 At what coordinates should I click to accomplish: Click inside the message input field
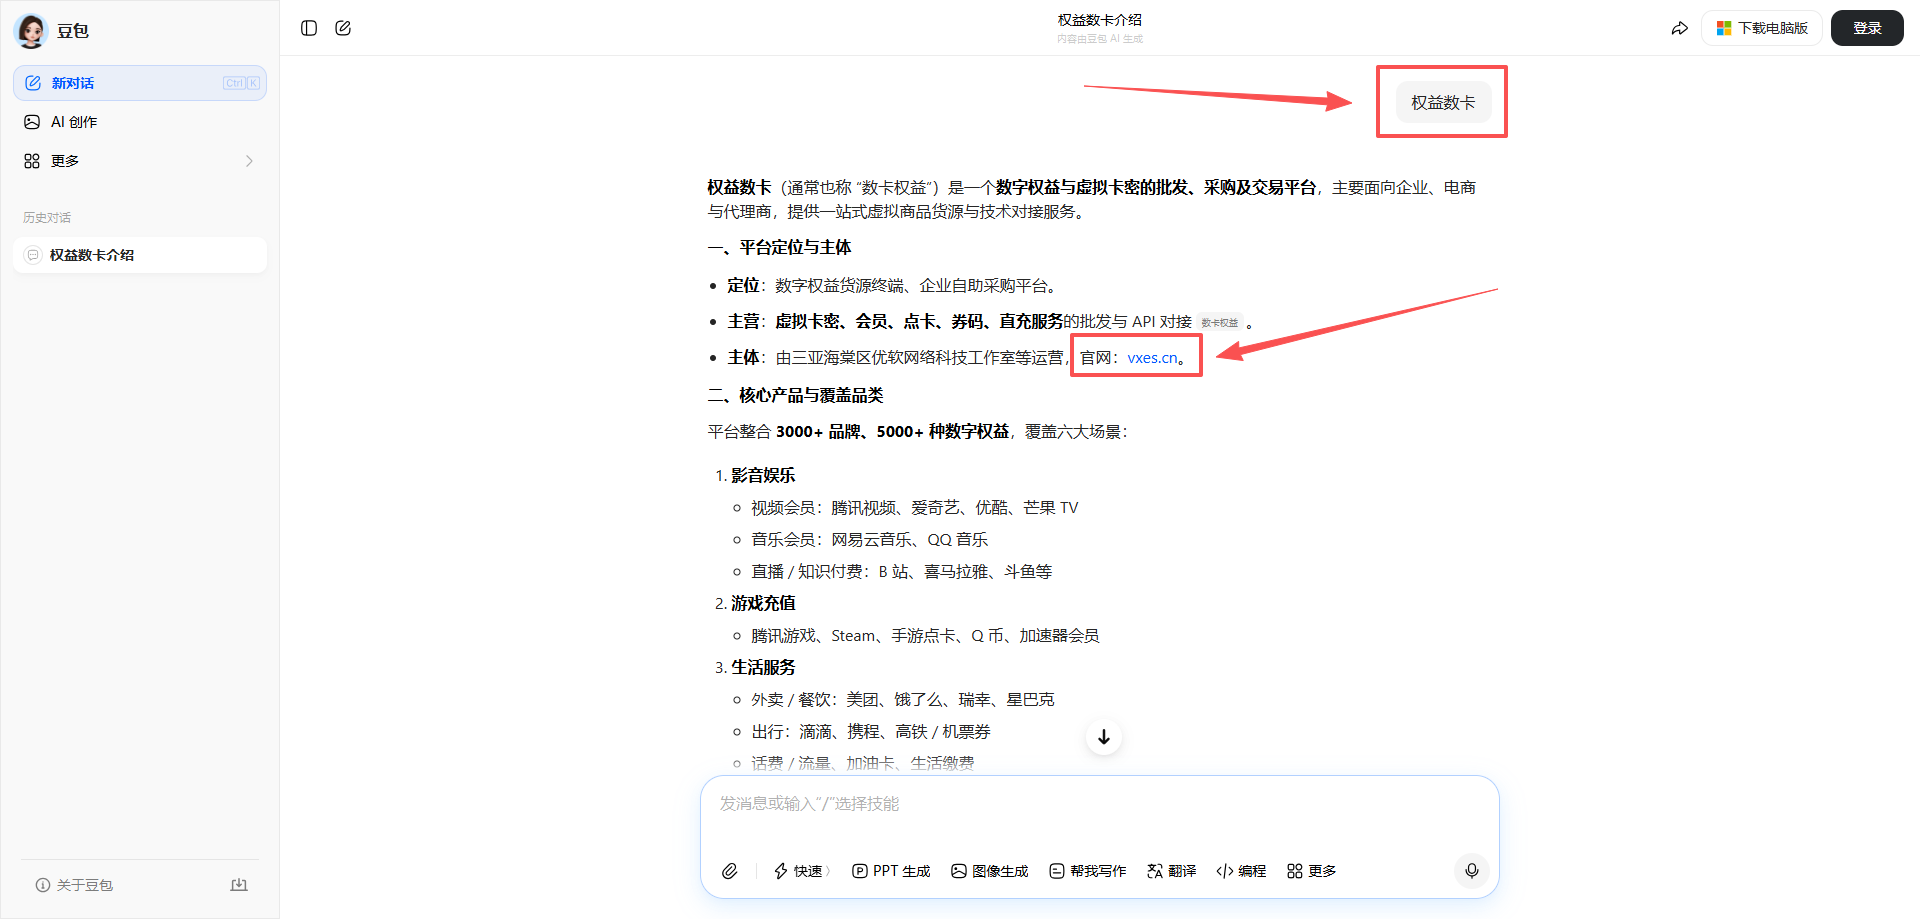pyautogui.click(x=1000, y=804)
